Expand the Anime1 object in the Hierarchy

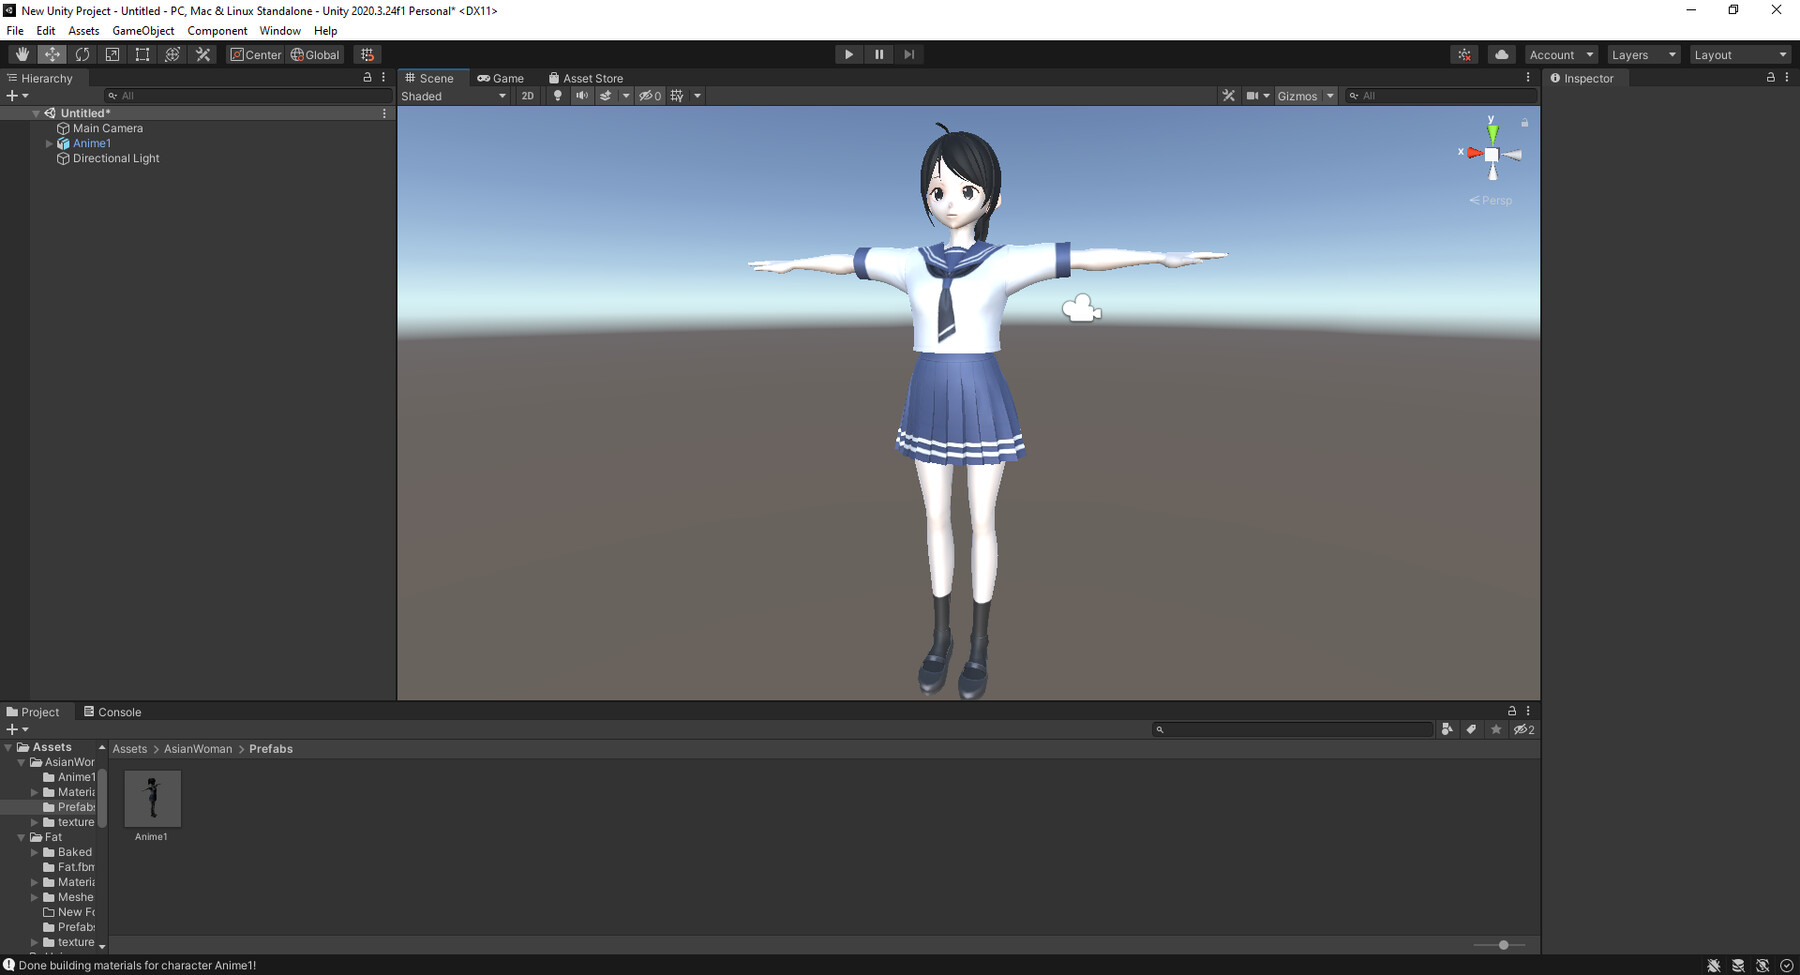(x=49, y=143)
